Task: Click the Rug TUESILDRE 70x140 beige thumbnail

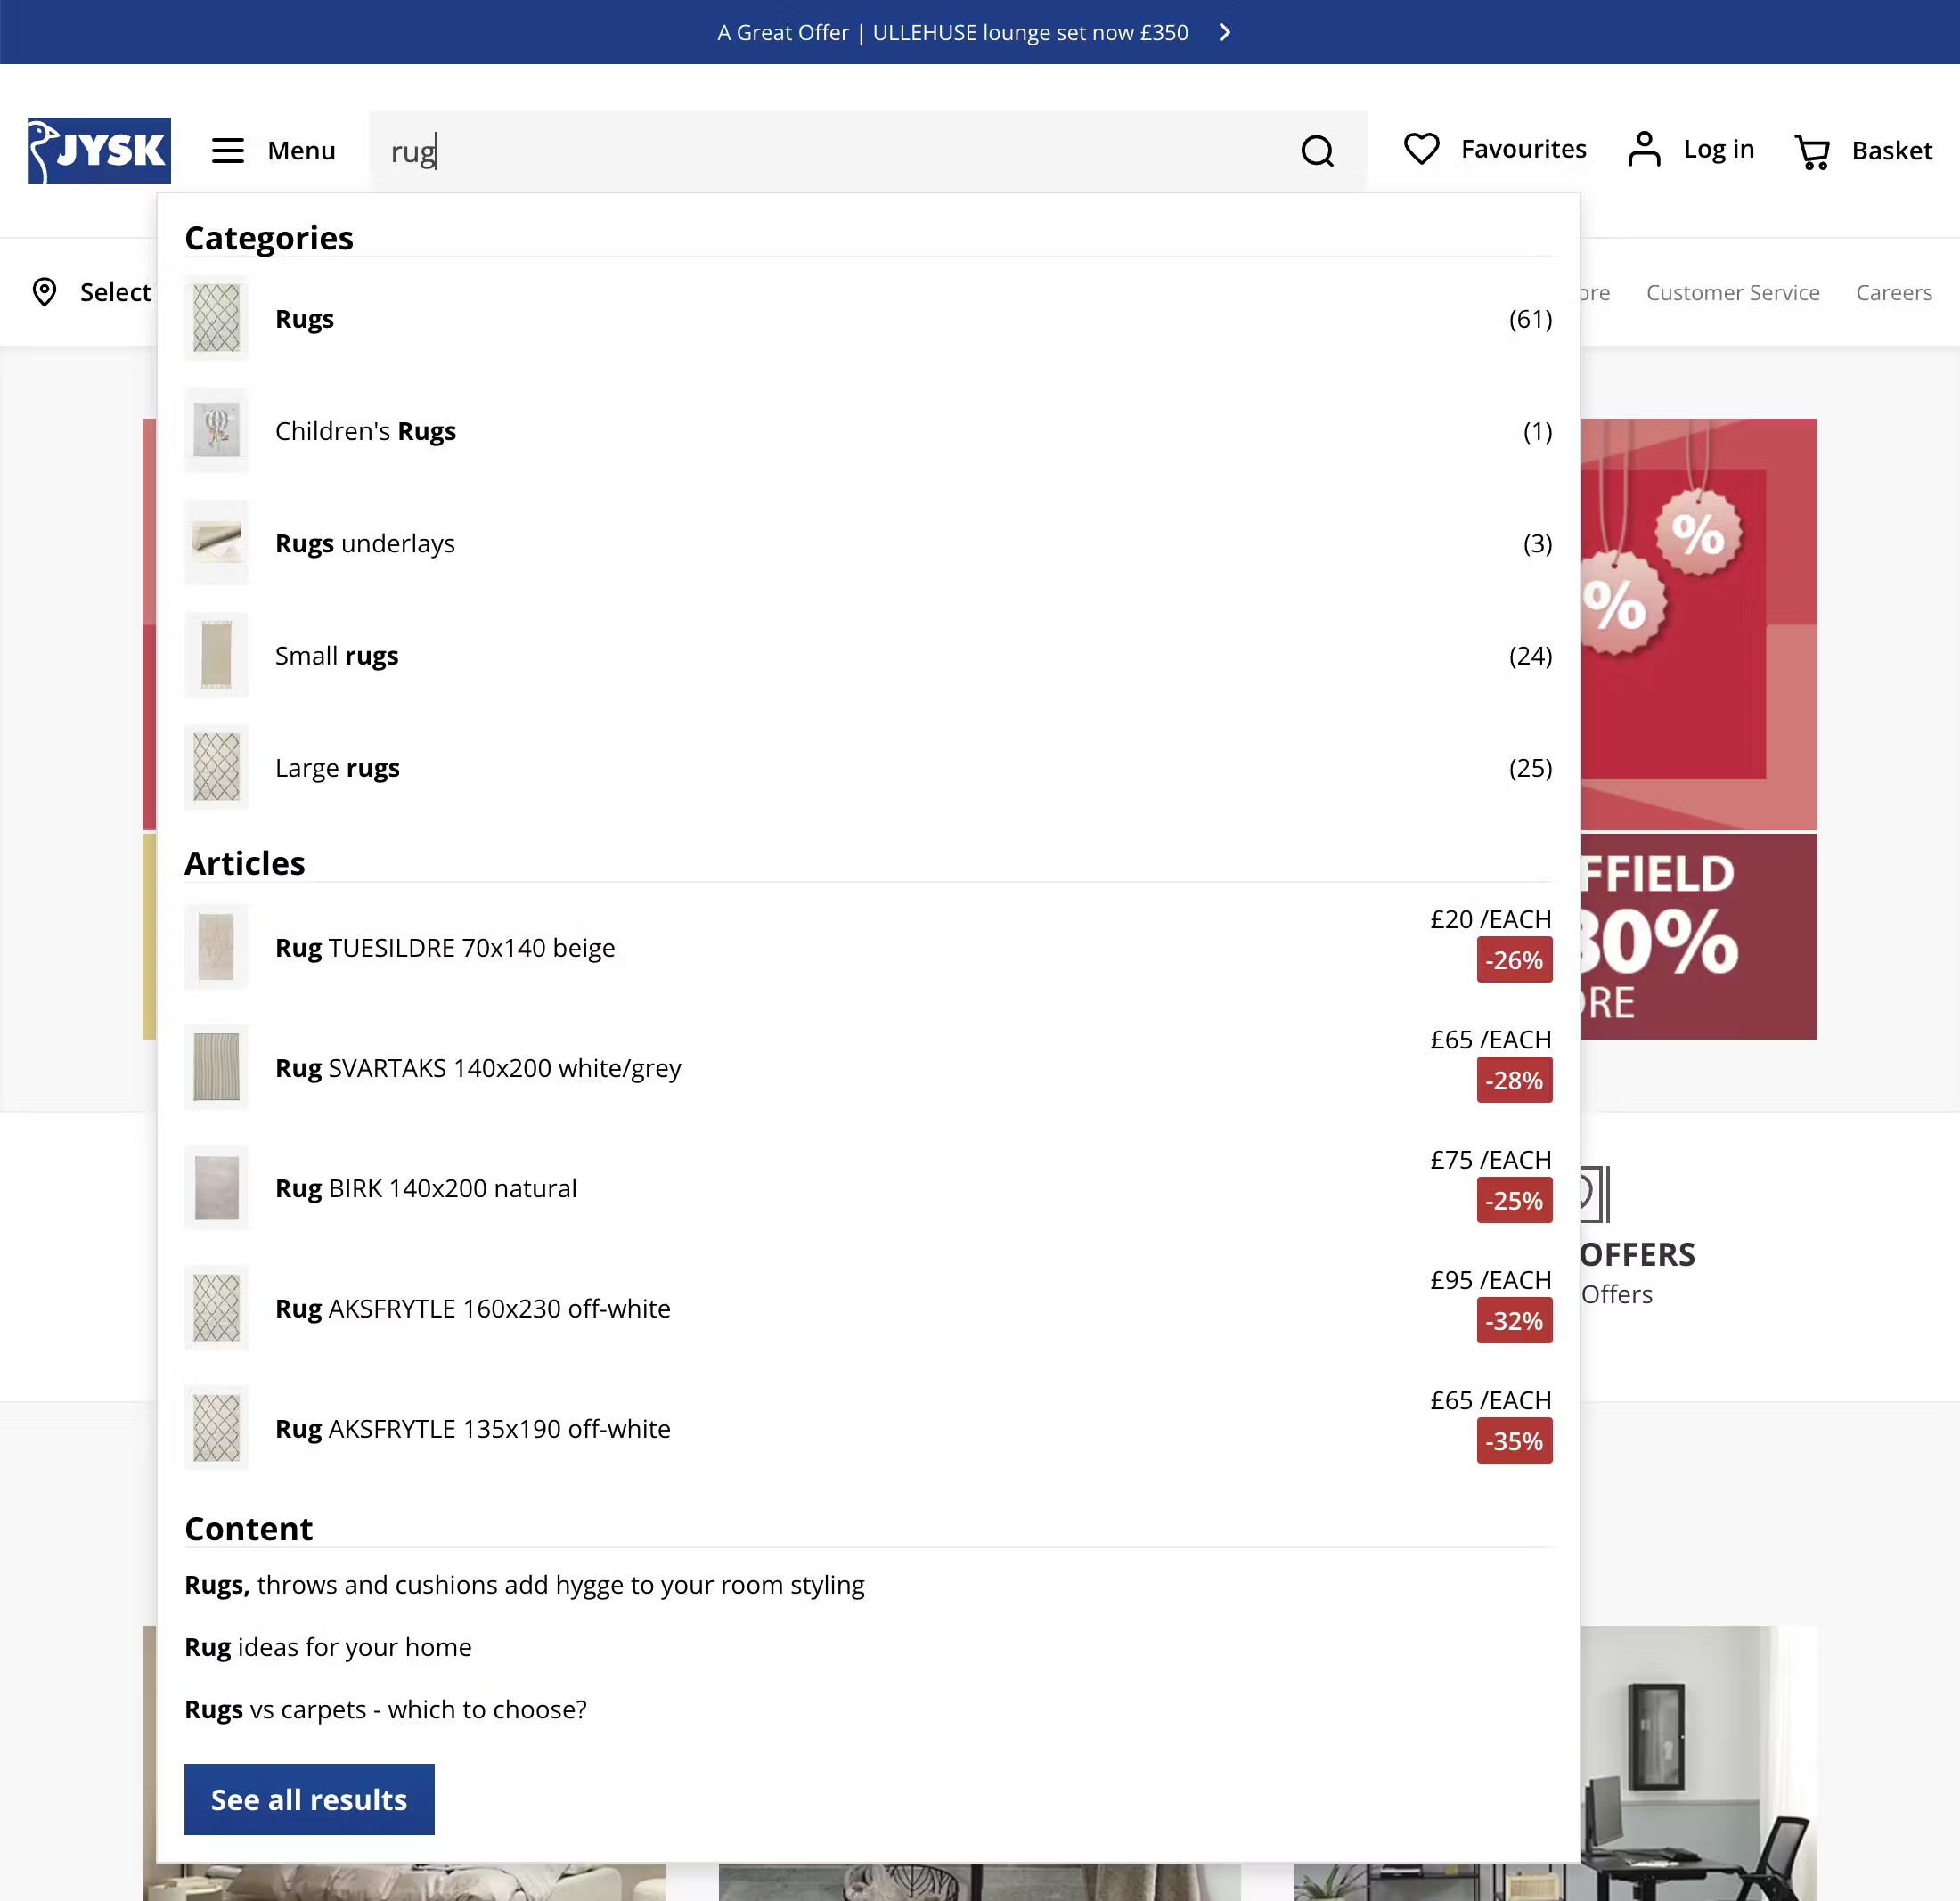Action: [216, 947]
